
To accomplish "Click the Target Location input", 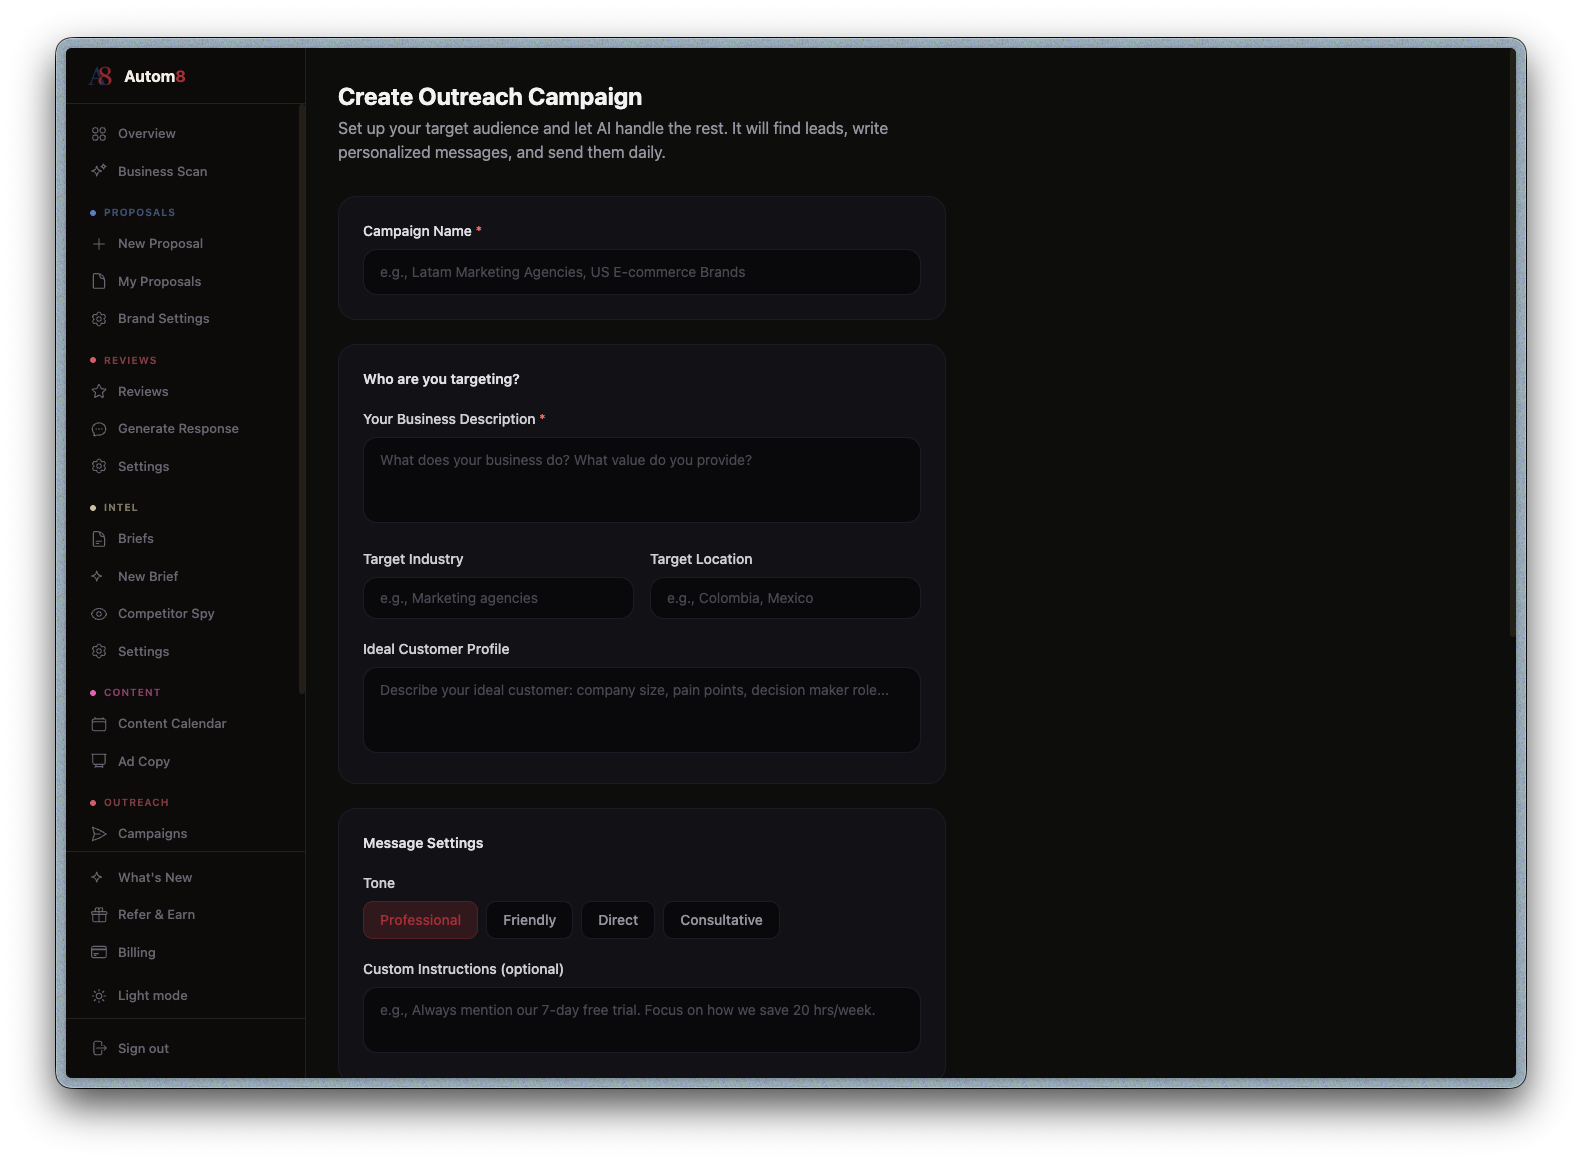I will [785, 598].
